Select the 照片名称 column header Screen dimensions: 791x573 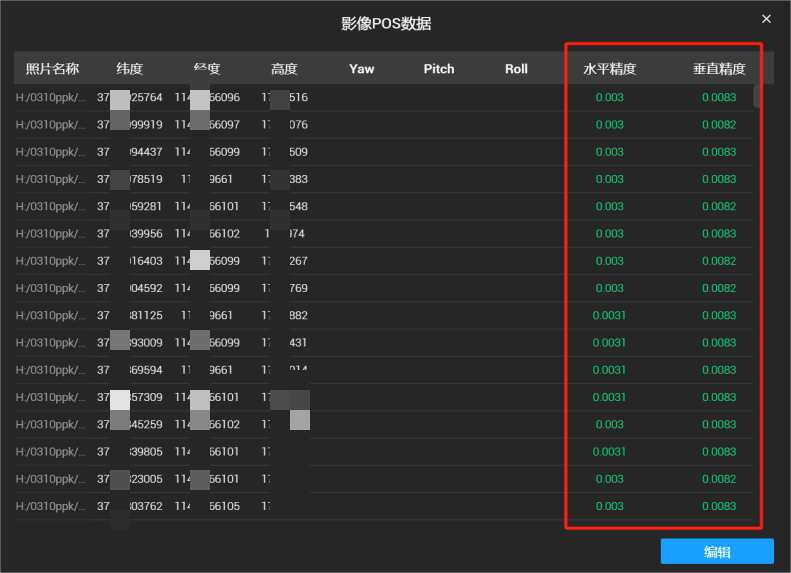[x=52, y=69]
